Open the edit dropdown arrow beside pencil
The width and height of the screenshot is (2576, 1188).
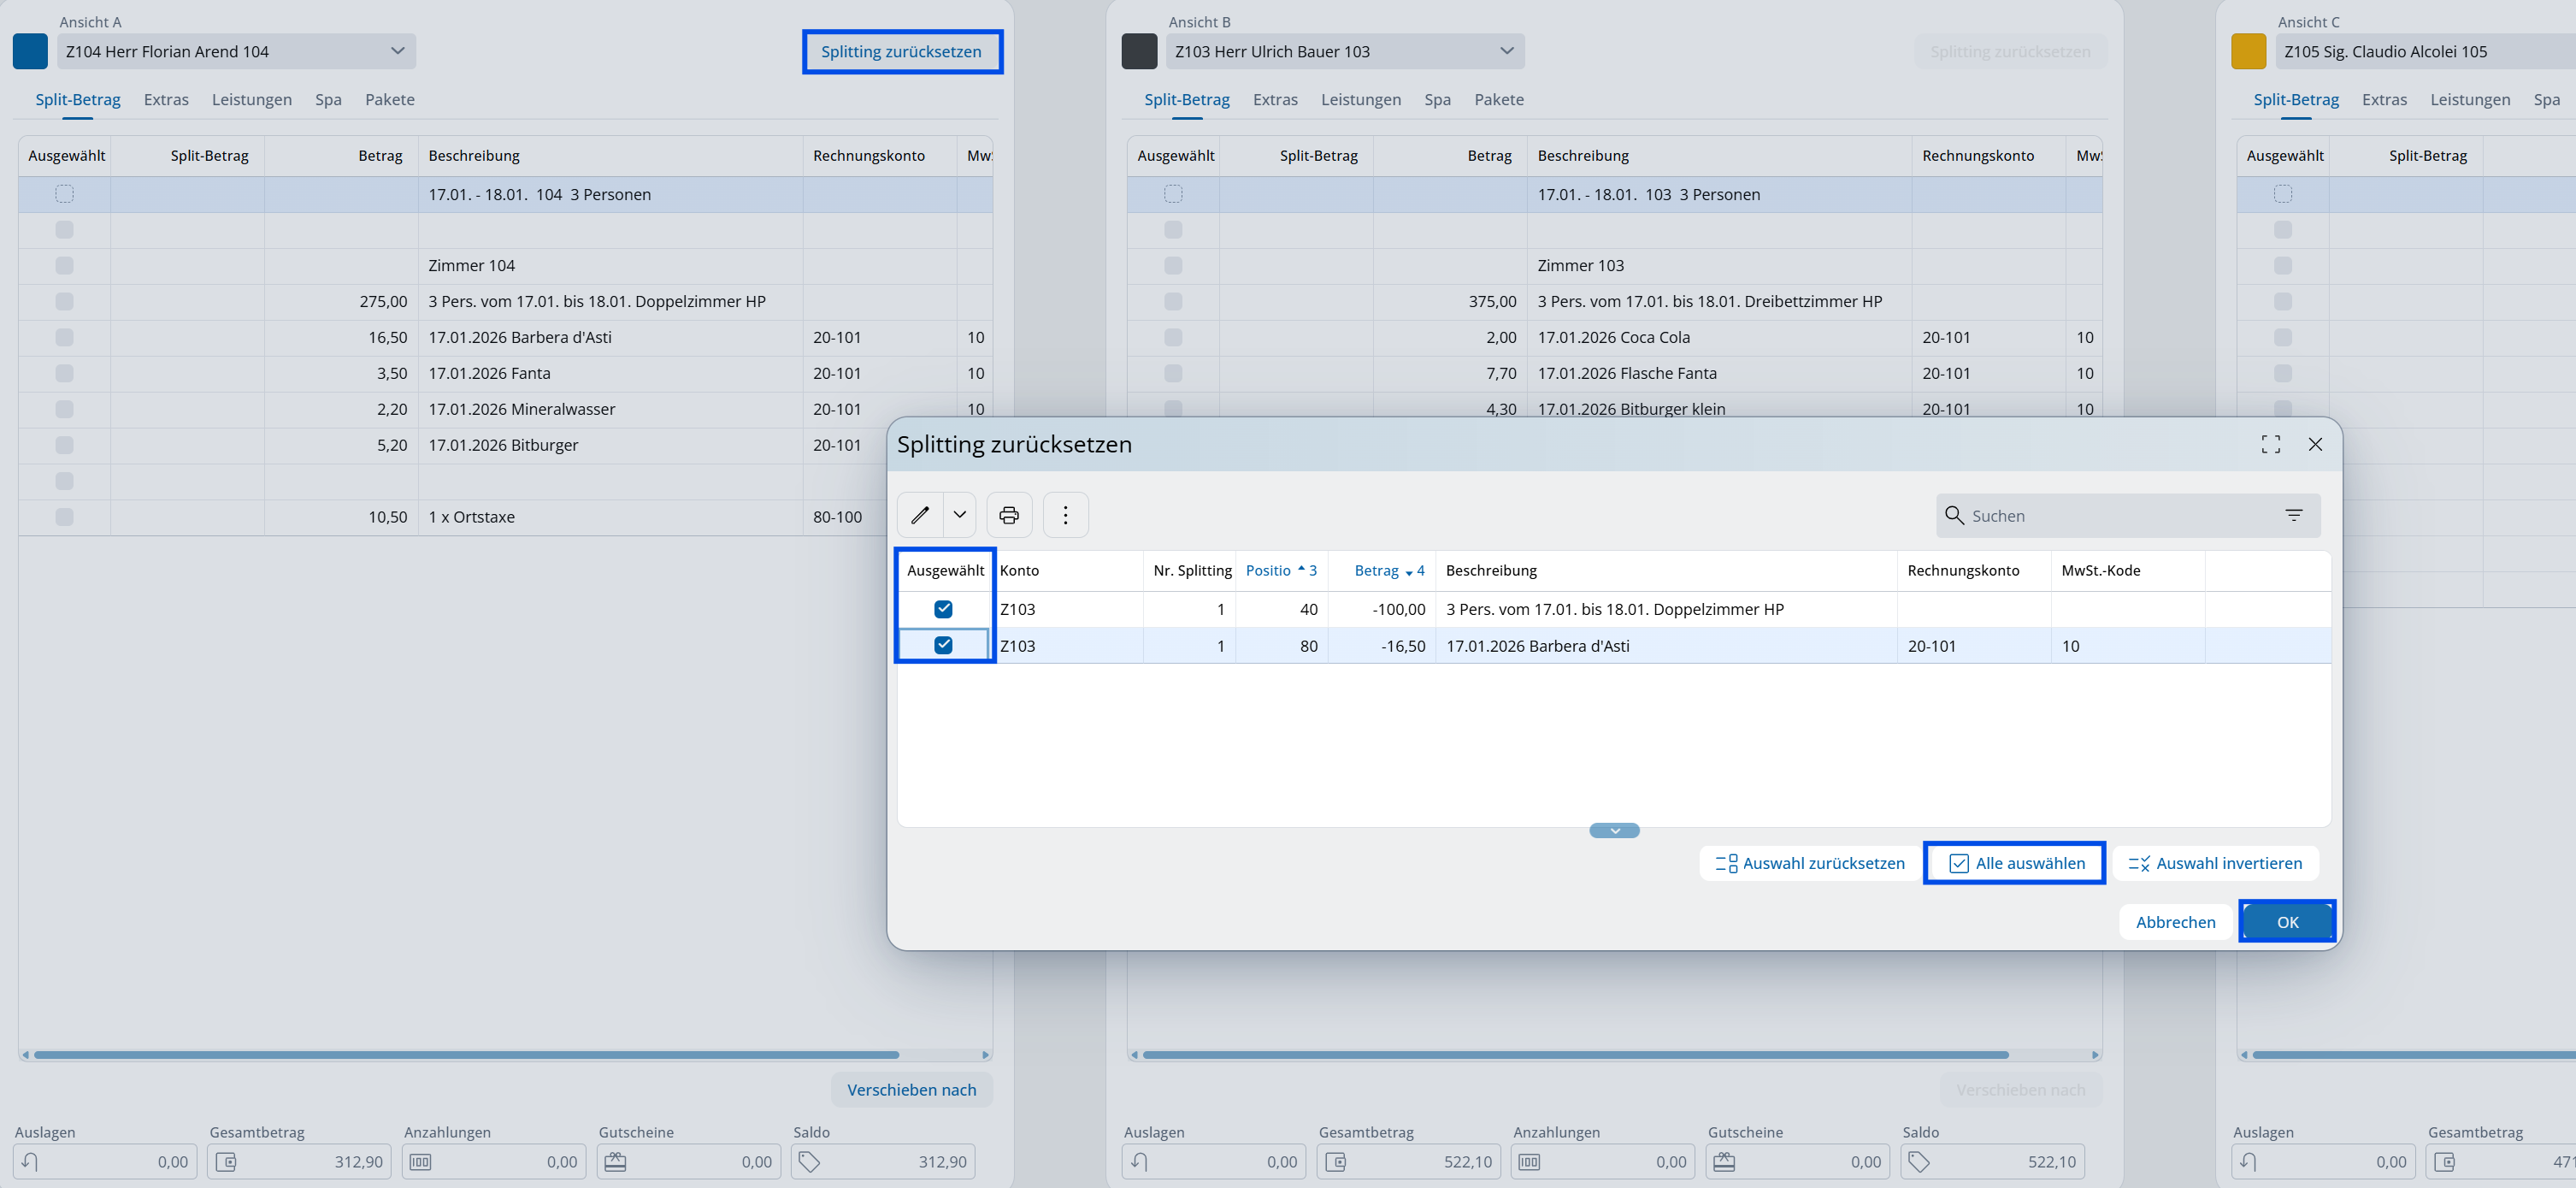coord(959,515)
